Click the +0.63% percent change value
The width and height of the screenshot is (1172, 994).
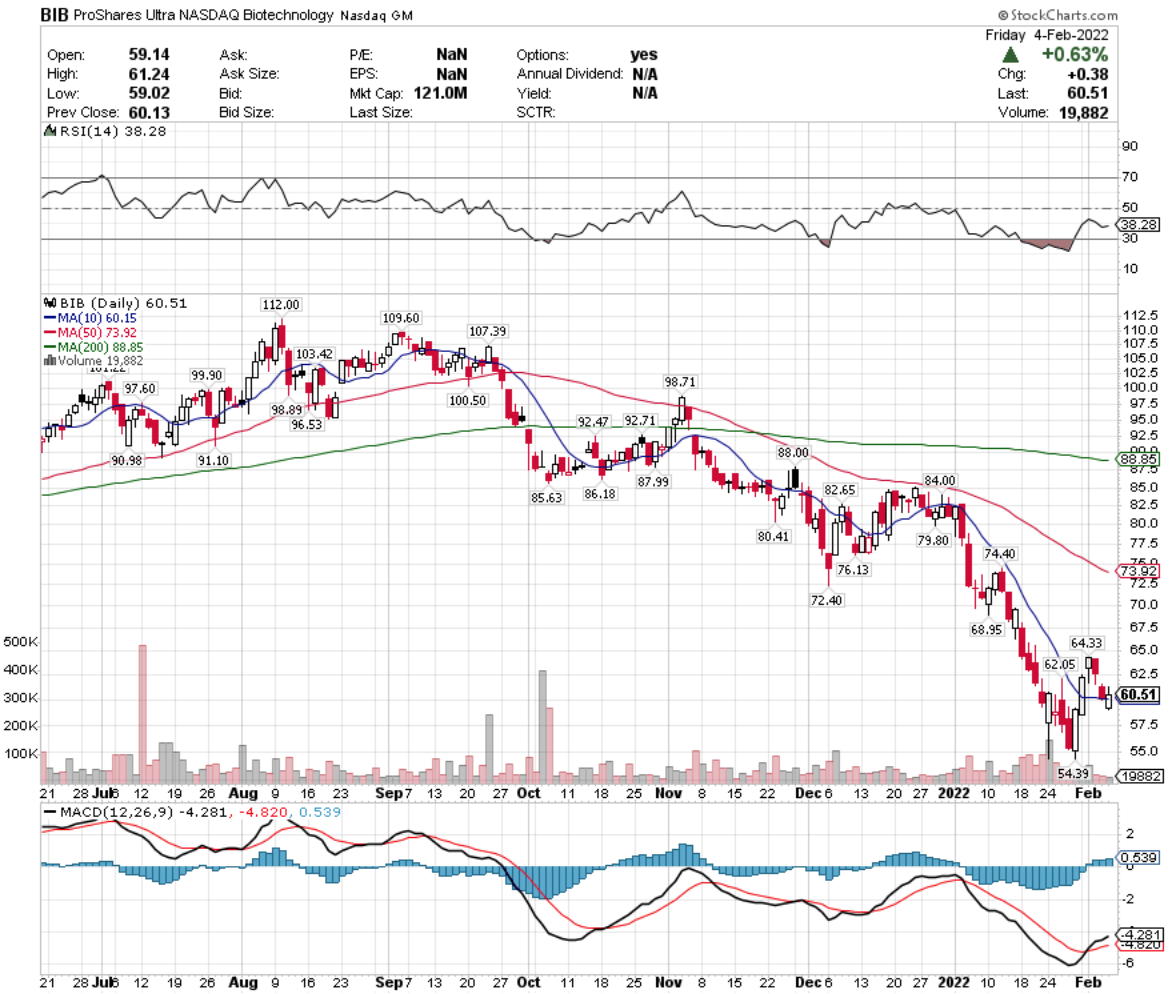tap(1075, 55)
